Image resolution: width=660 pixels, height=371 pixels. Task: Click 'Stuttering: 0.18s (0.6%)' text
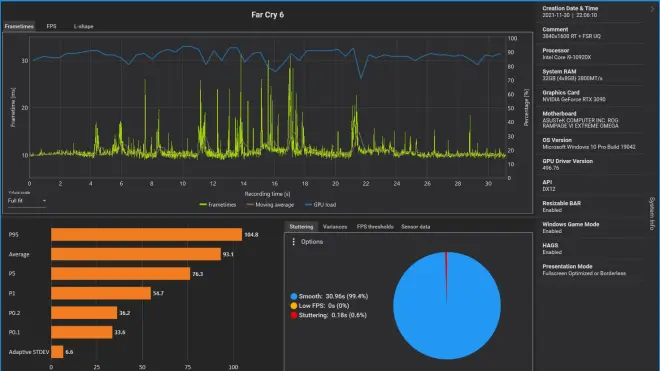[x=333, y=315]
